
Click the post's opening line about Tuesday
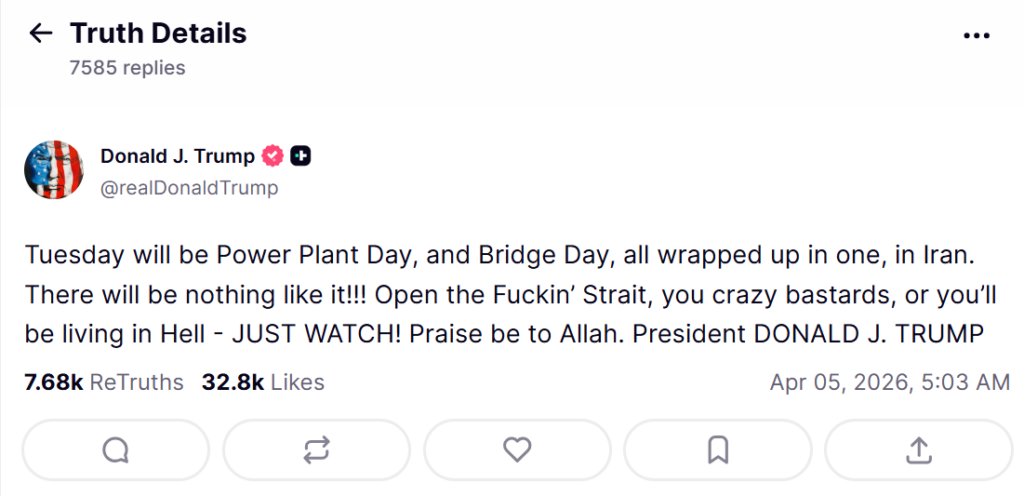pos(300,255)
